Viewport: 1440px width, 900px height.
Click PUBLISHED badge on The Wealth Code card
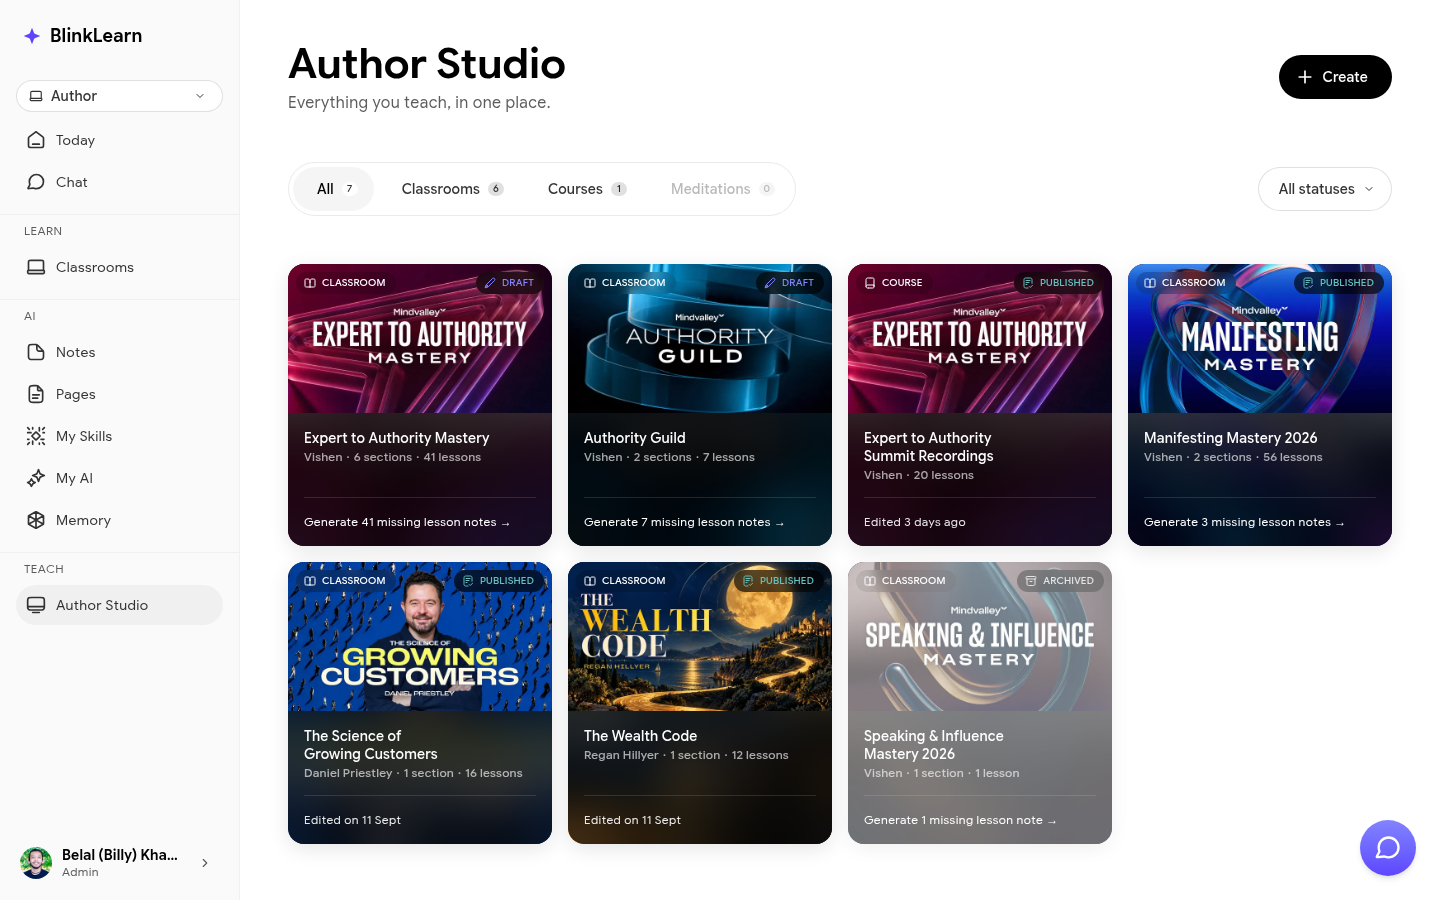pyautogui.click(x=779, y=581)
